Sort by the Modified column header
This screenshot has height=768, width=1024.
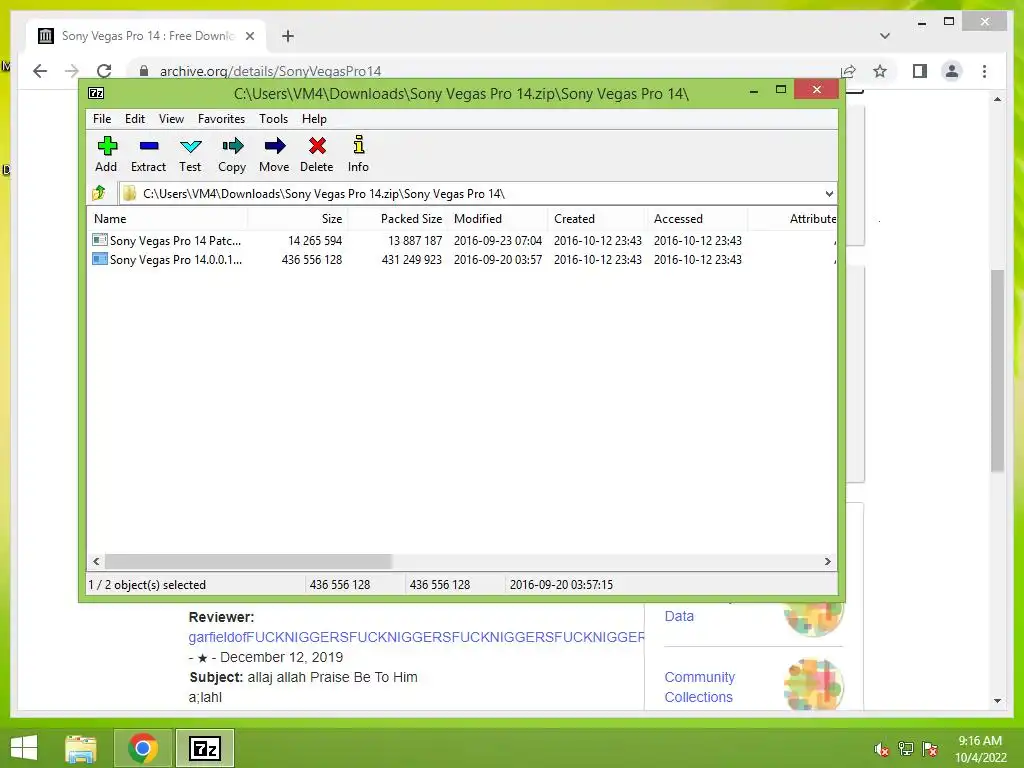coord(498,219)
